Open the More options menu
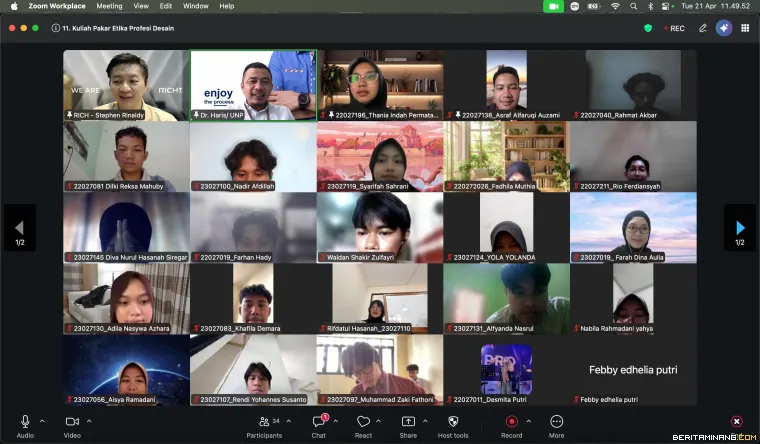The height and width of the screenshot is (444, 760). pos(556,422)
